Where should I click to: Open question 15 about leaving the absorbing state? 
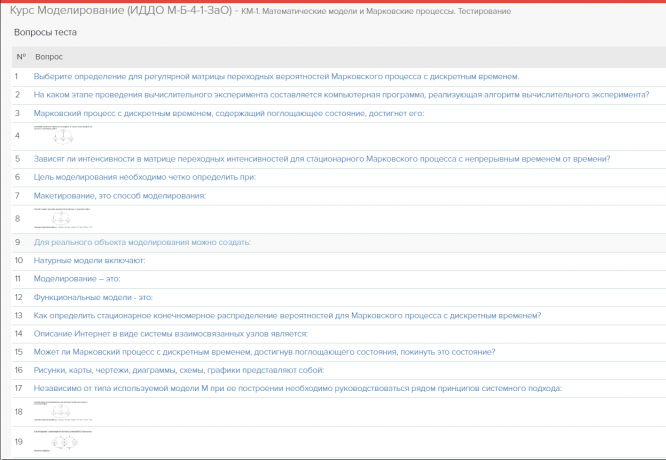coord(264,352)
